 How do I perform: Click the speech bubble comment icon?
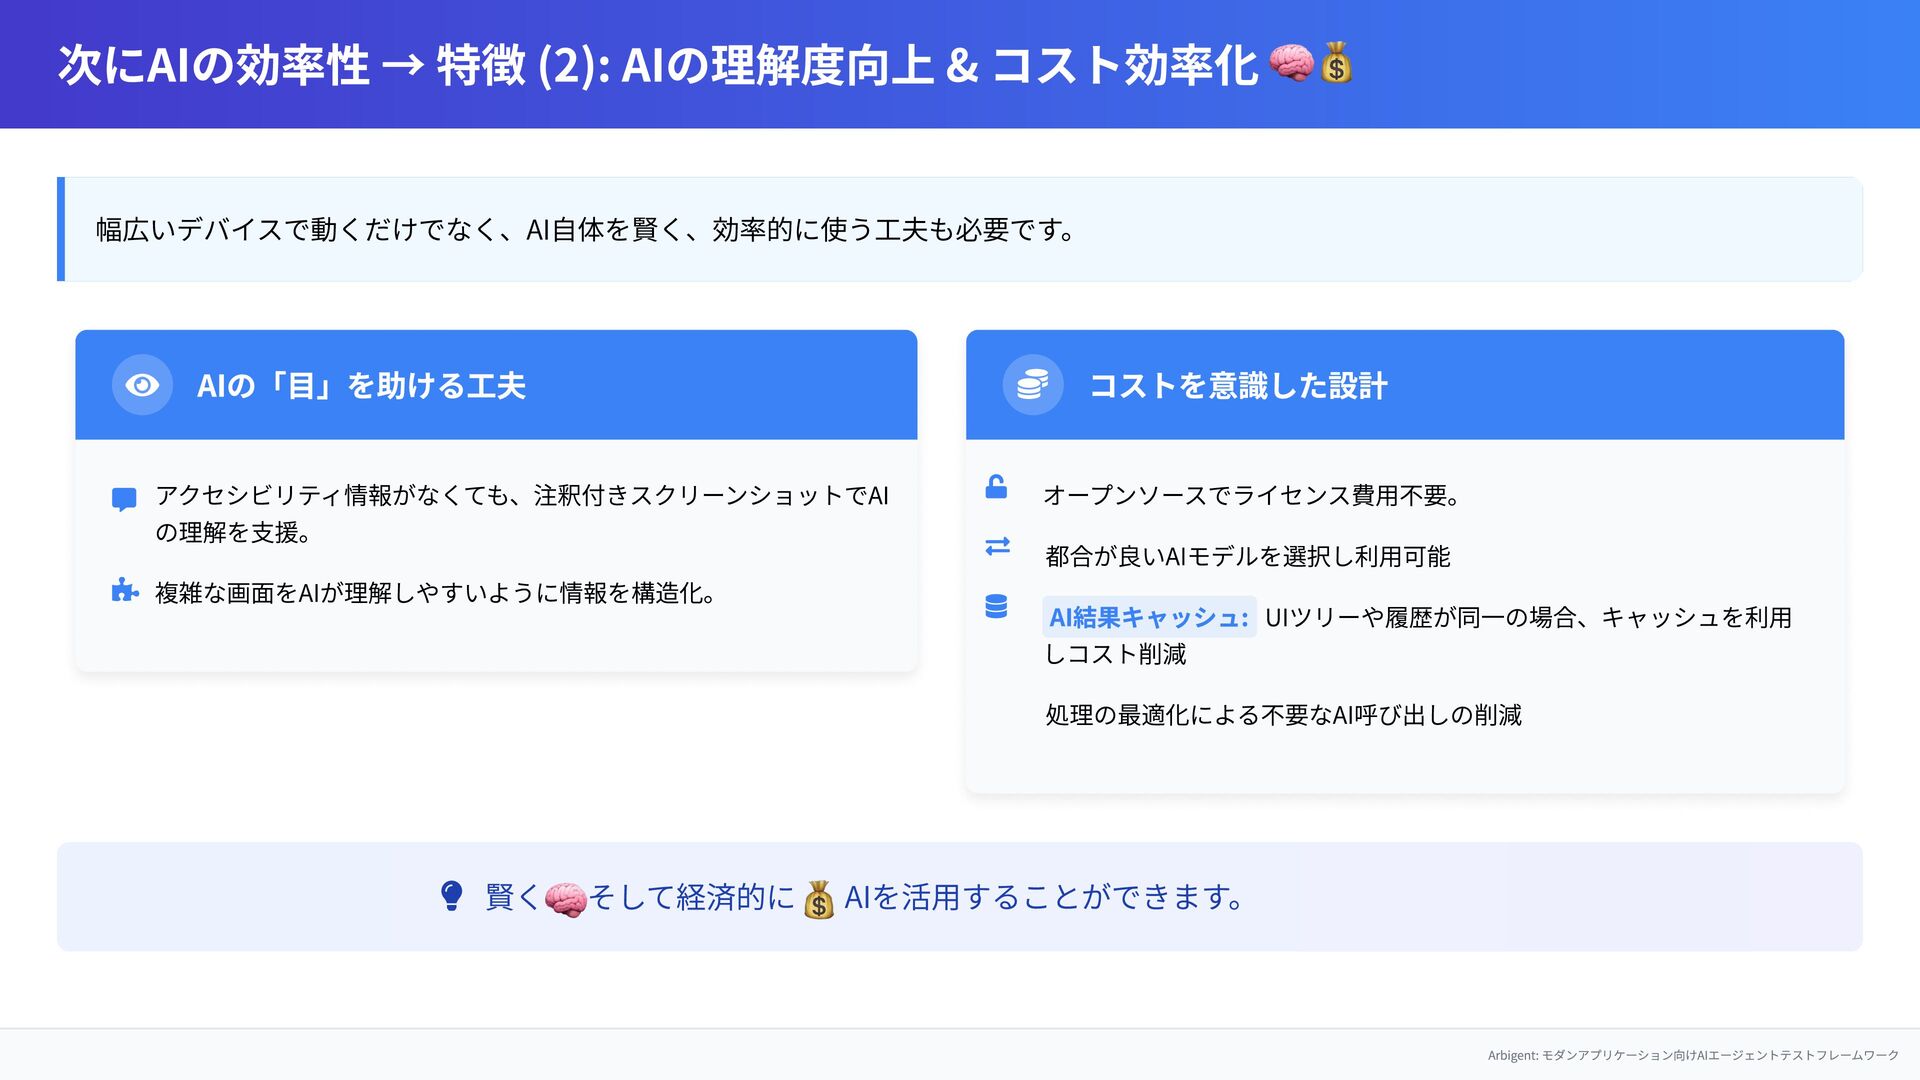(124, 499)
